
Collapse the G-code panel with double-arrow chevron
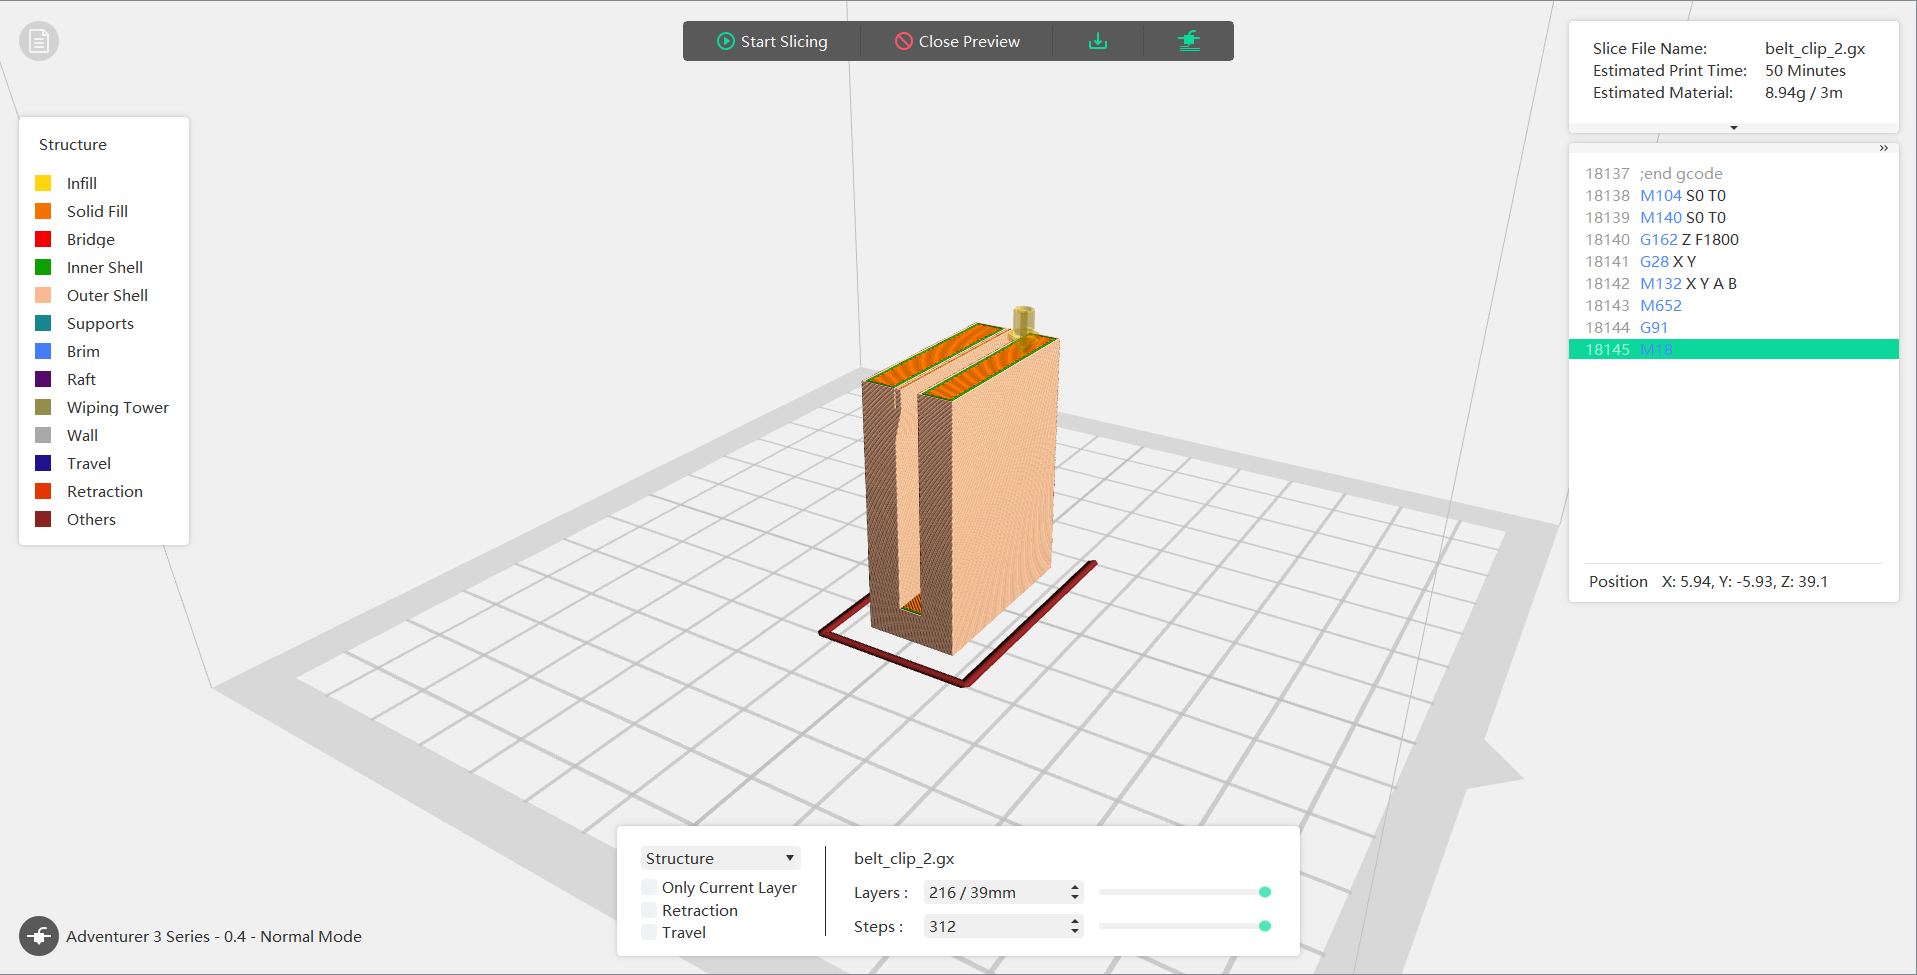click(x=1884, y=148)
